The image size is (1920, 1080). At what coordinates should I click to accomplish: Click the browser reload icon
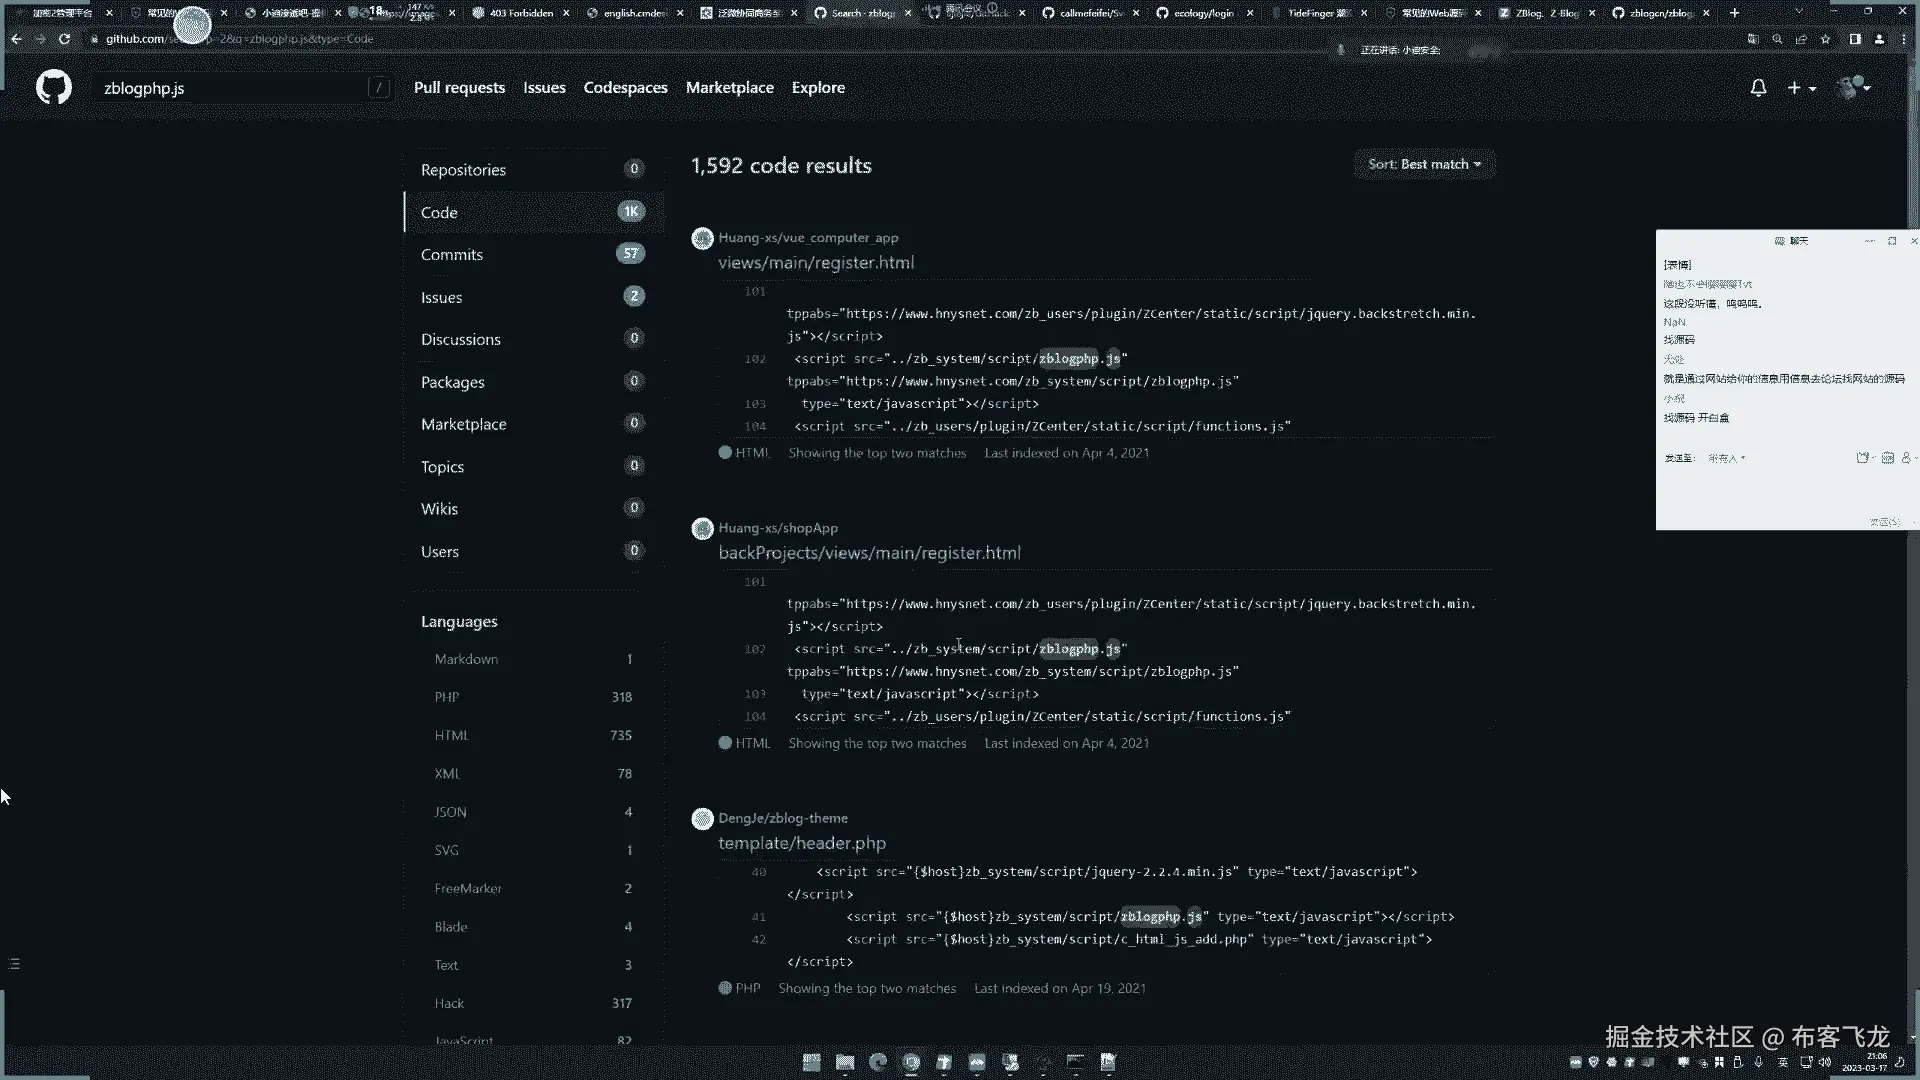point(64,39)
